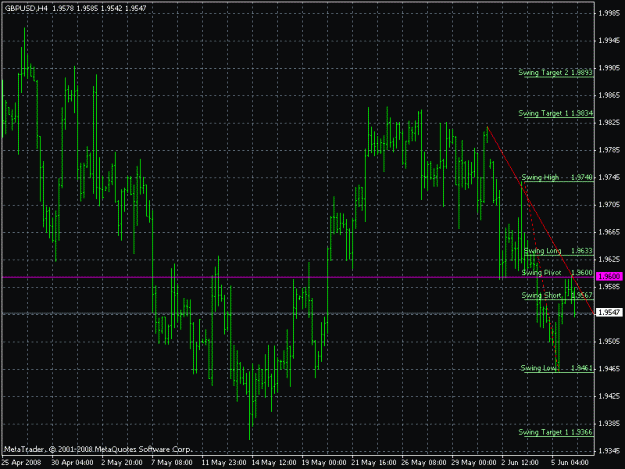This screenshot has height=469, width=625.
Task: Click the 2 May 20:00 time label
Action: click(x=122, y=463)
